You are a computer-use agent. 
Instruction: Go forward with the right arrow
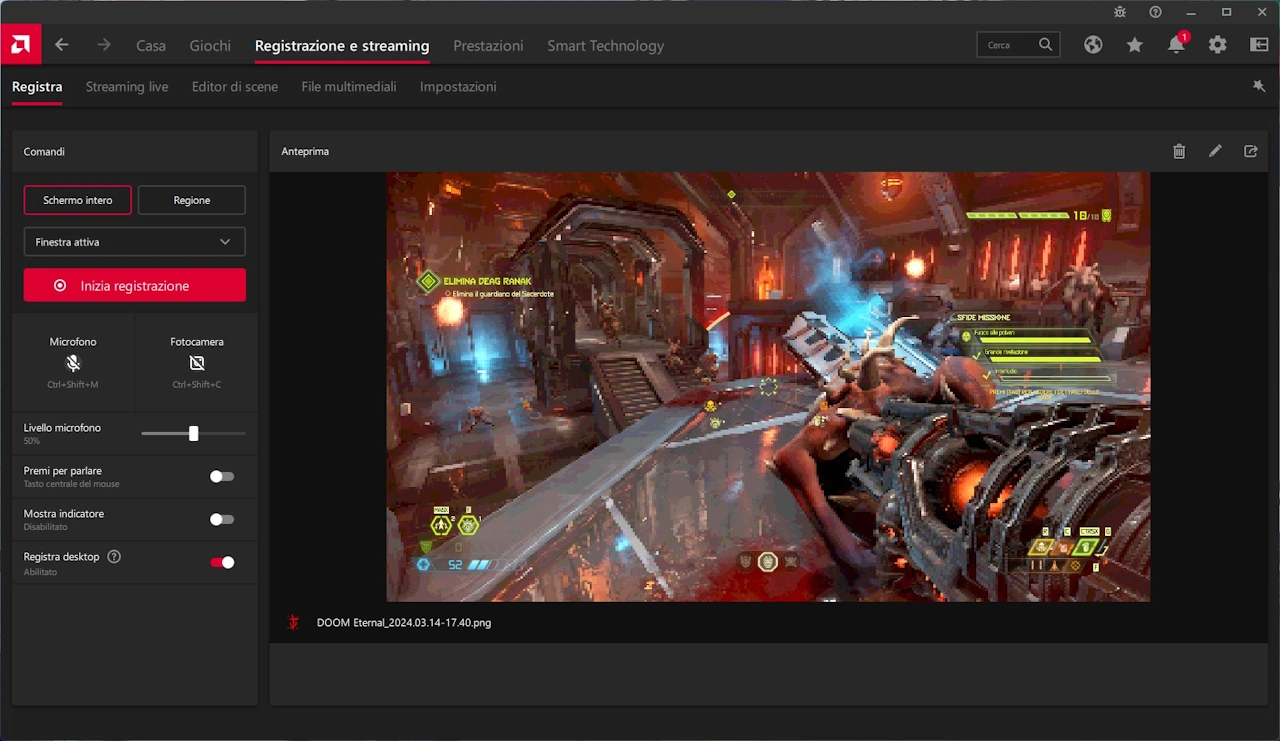(104, 45)
